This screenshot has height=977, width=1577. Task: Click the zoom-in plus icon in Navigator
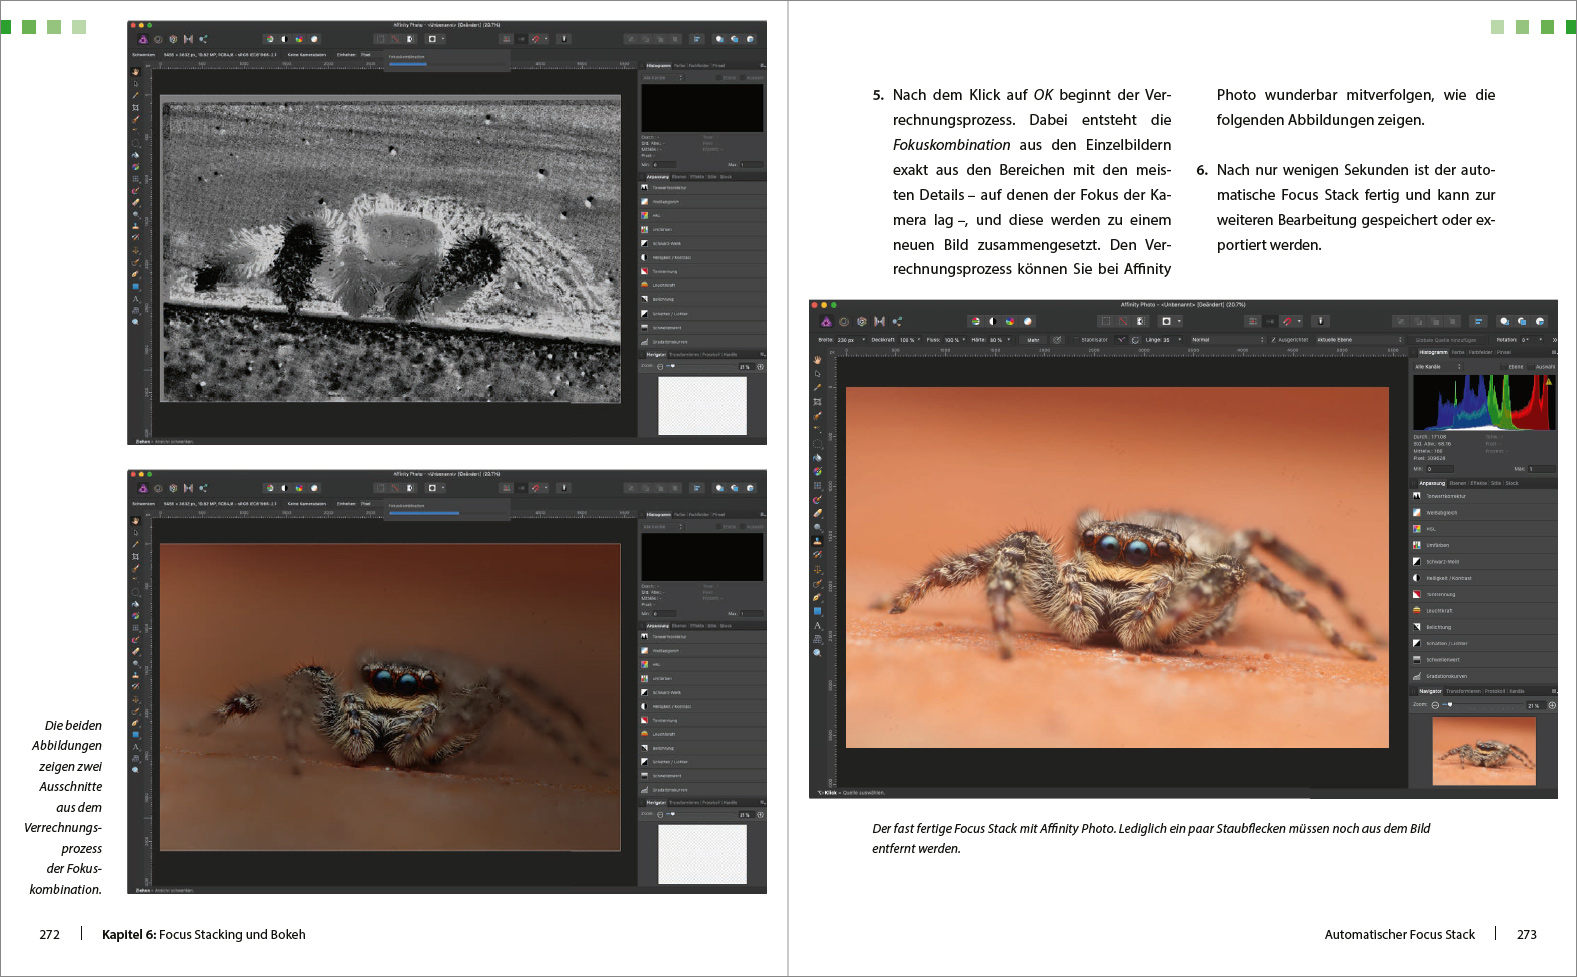pos(1552,705)
